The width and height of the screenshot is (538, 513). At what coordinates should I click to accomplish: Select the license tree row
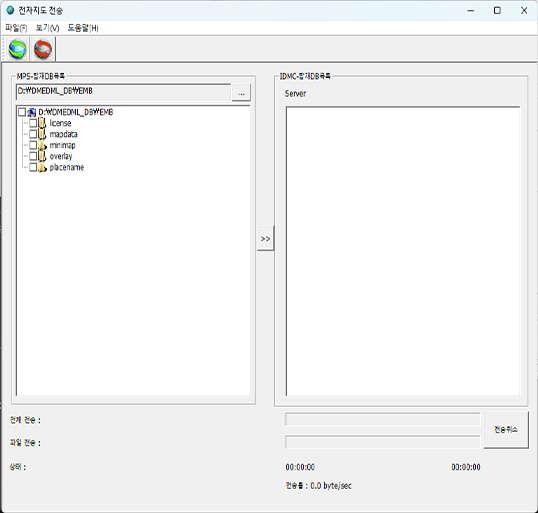(60, 123)
